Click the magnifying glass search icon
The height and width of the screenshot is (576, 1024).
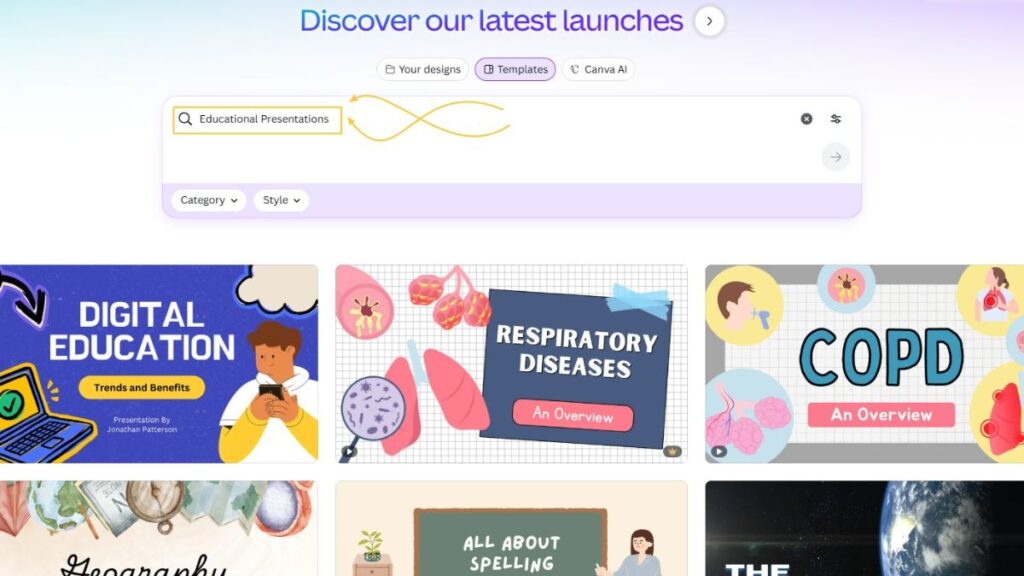(185, 119)
